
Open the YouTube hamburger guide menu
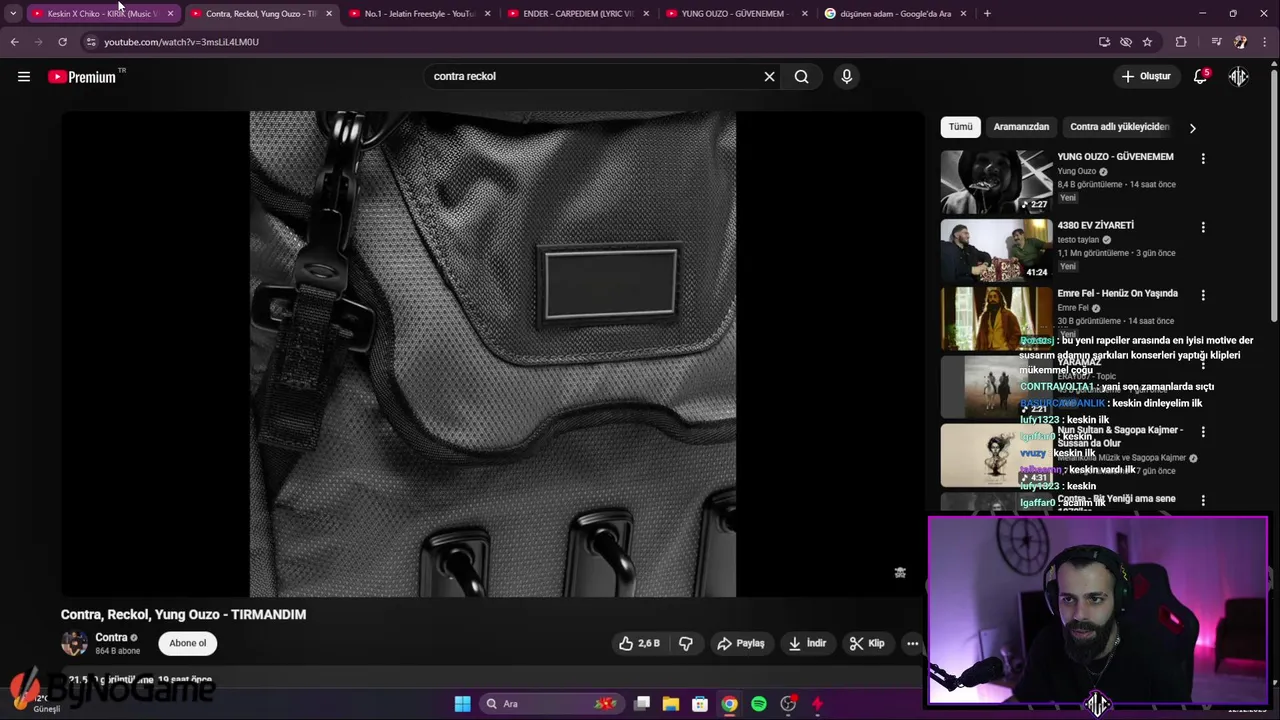coord(24,76)
